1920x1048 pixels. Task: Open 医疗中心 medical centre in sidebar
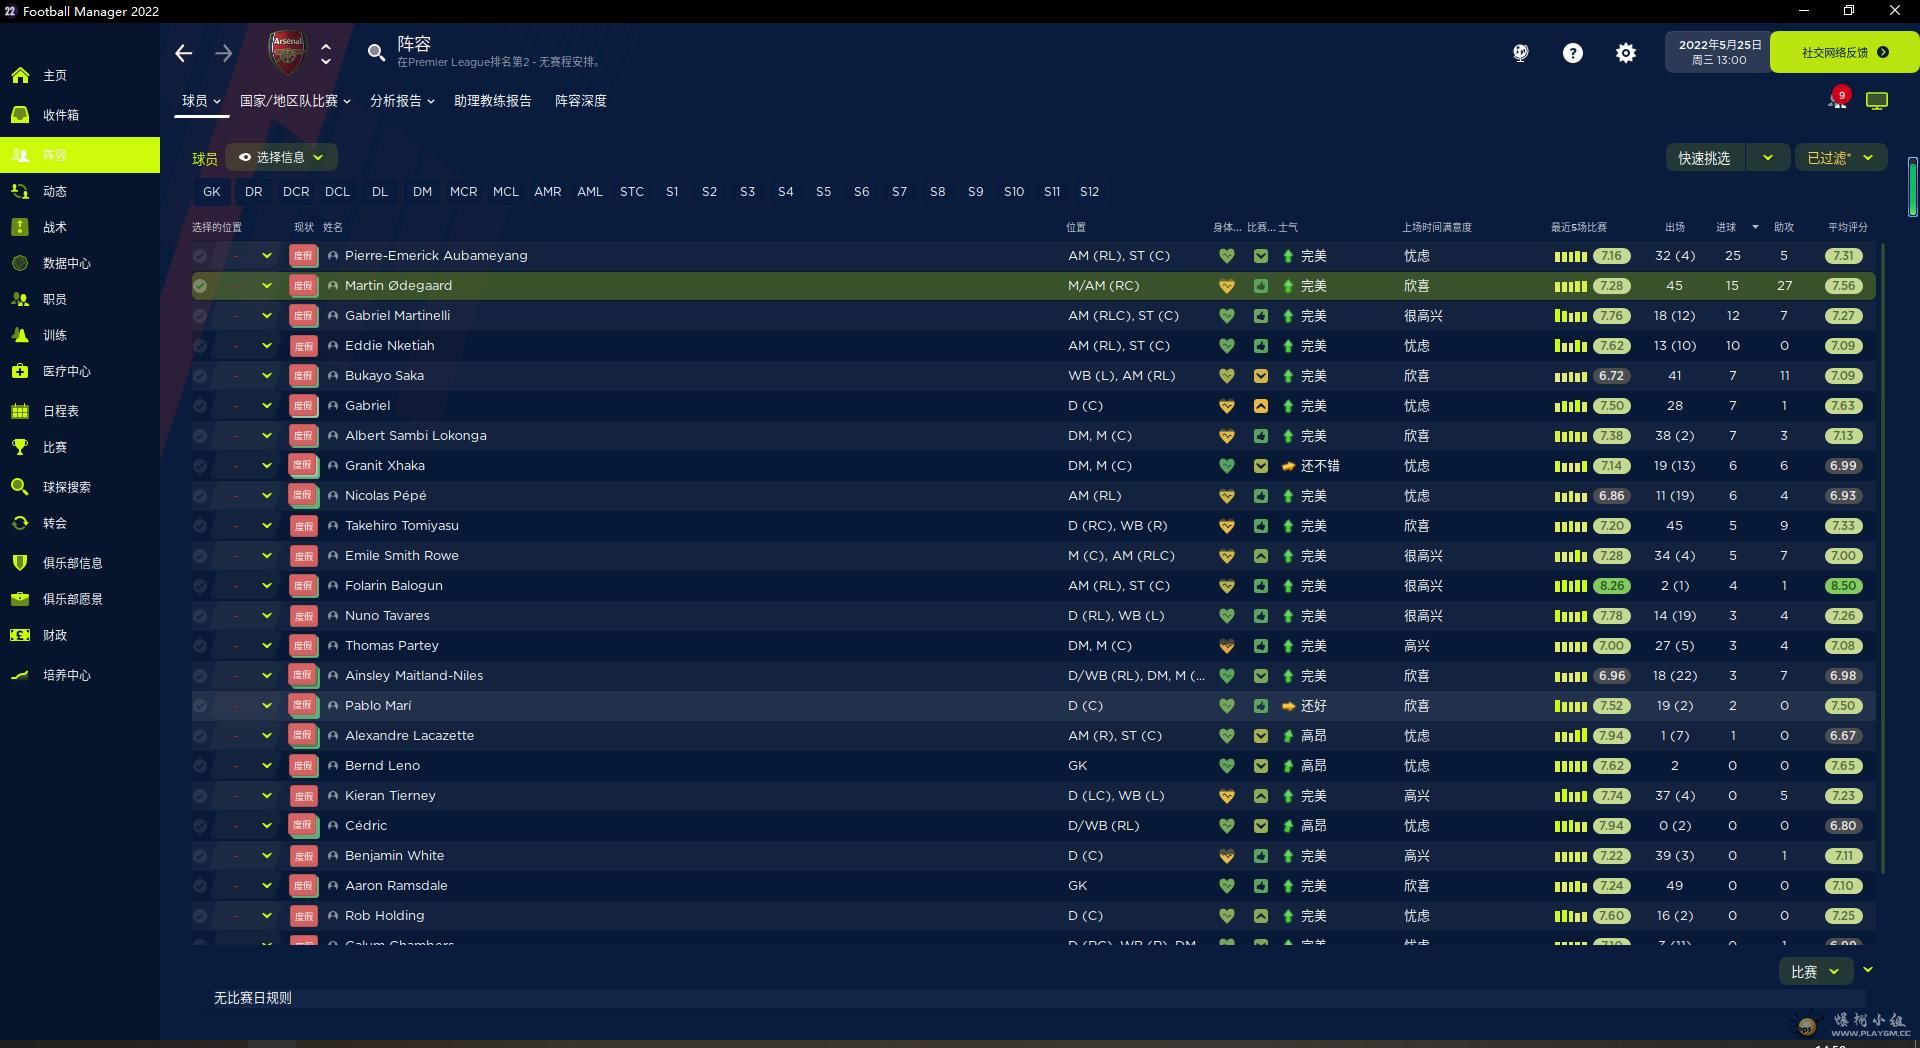80,371
